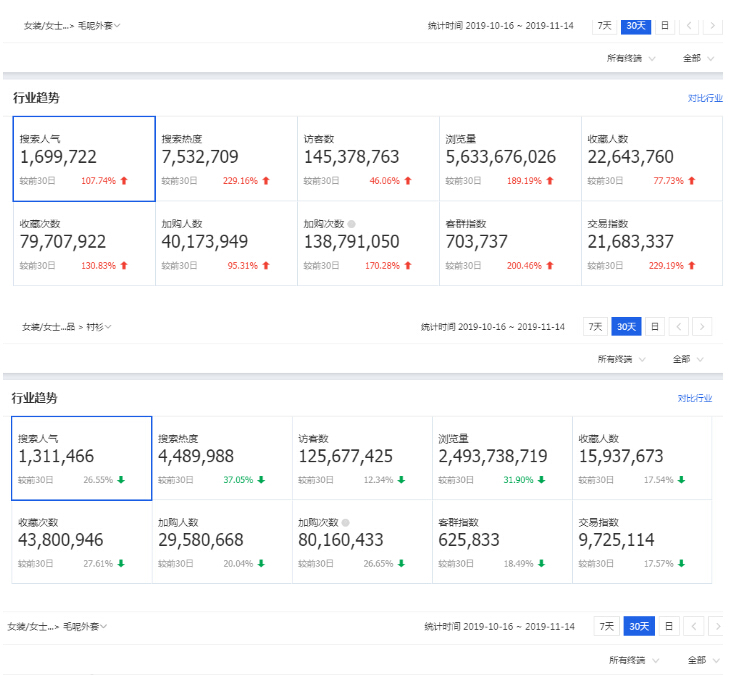Click red up arrow in 交易指数 21,683,337 card

point(692,266)
